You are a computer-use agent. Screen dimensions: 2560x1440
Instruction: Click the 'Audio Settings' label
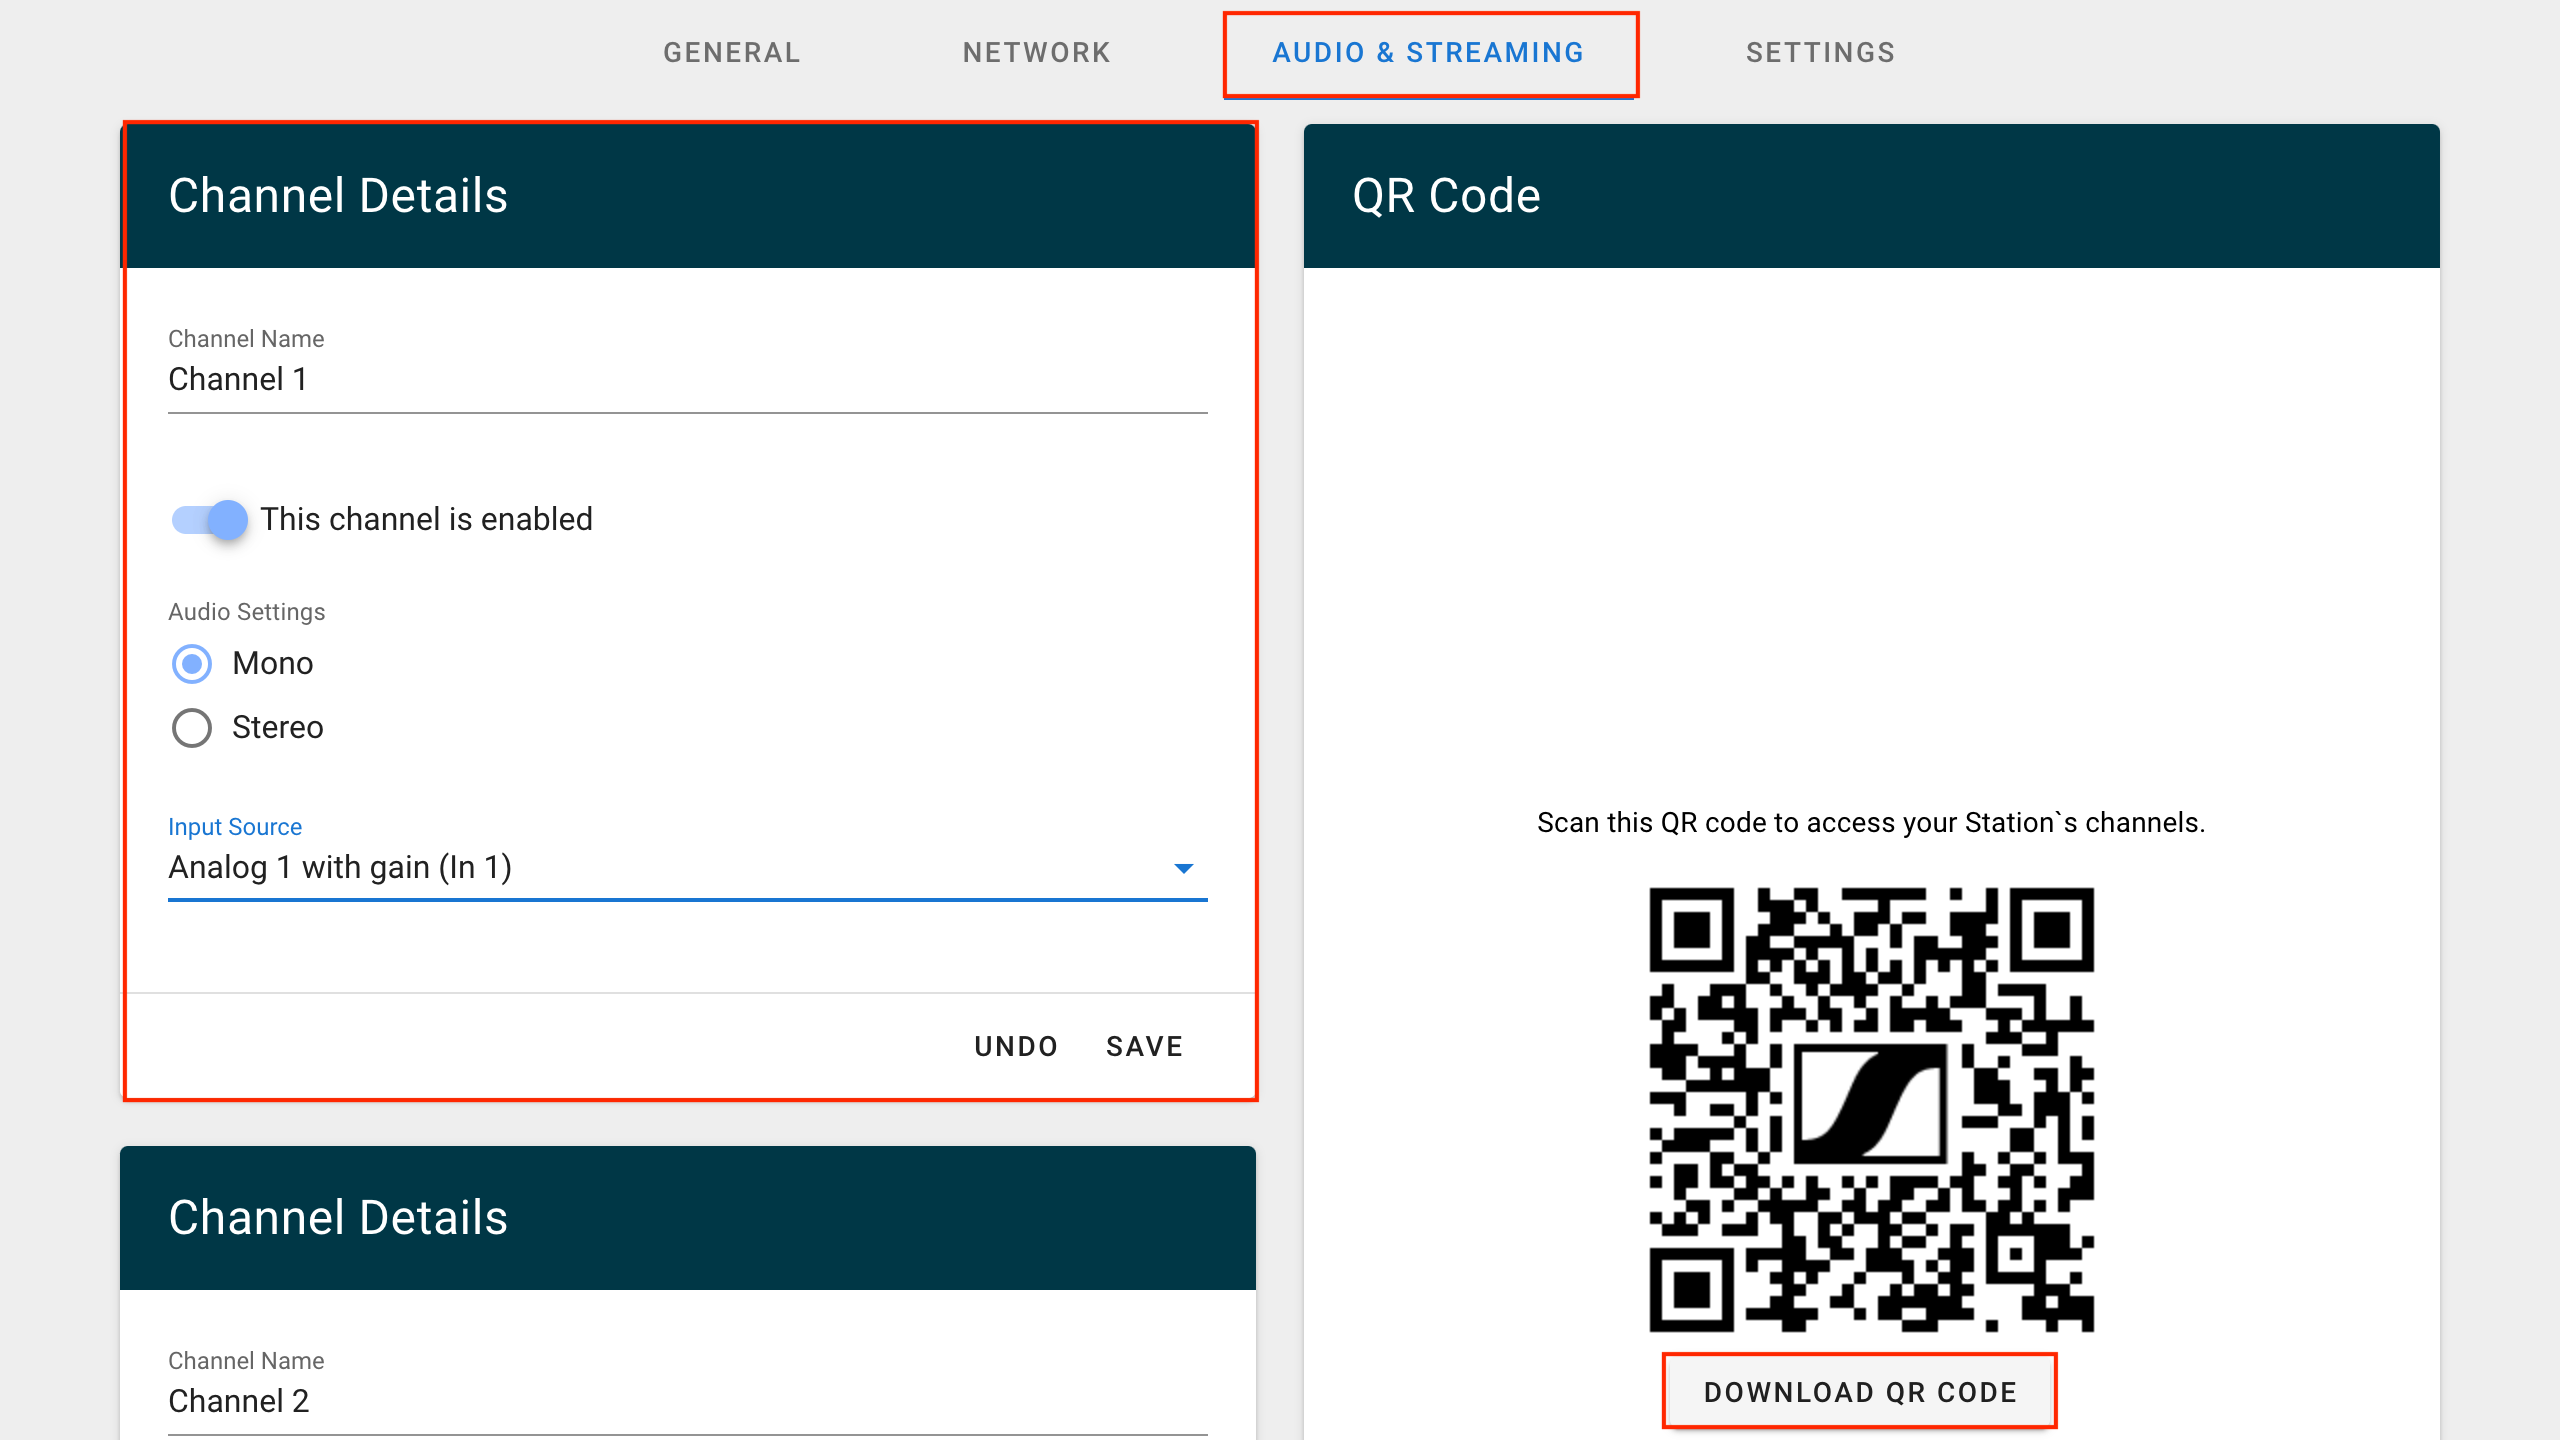coord(246,612)
